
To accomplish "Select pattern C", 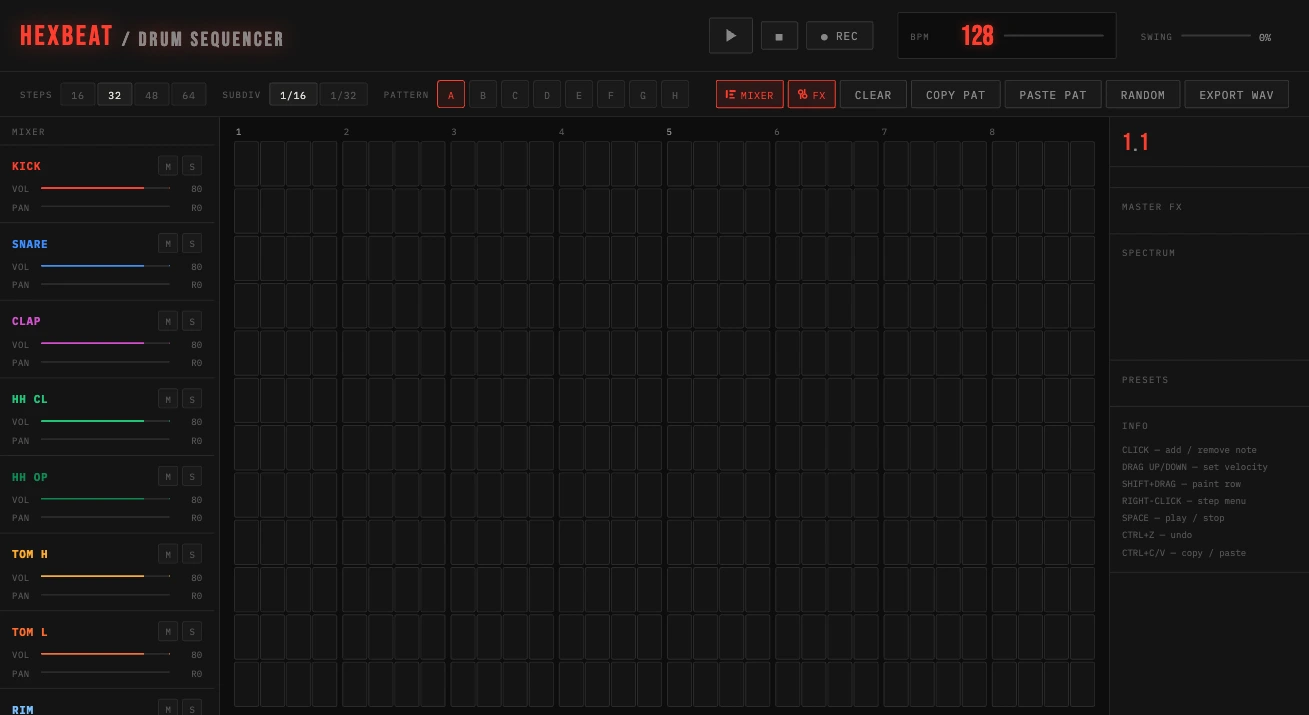I will tap(515, 95).
